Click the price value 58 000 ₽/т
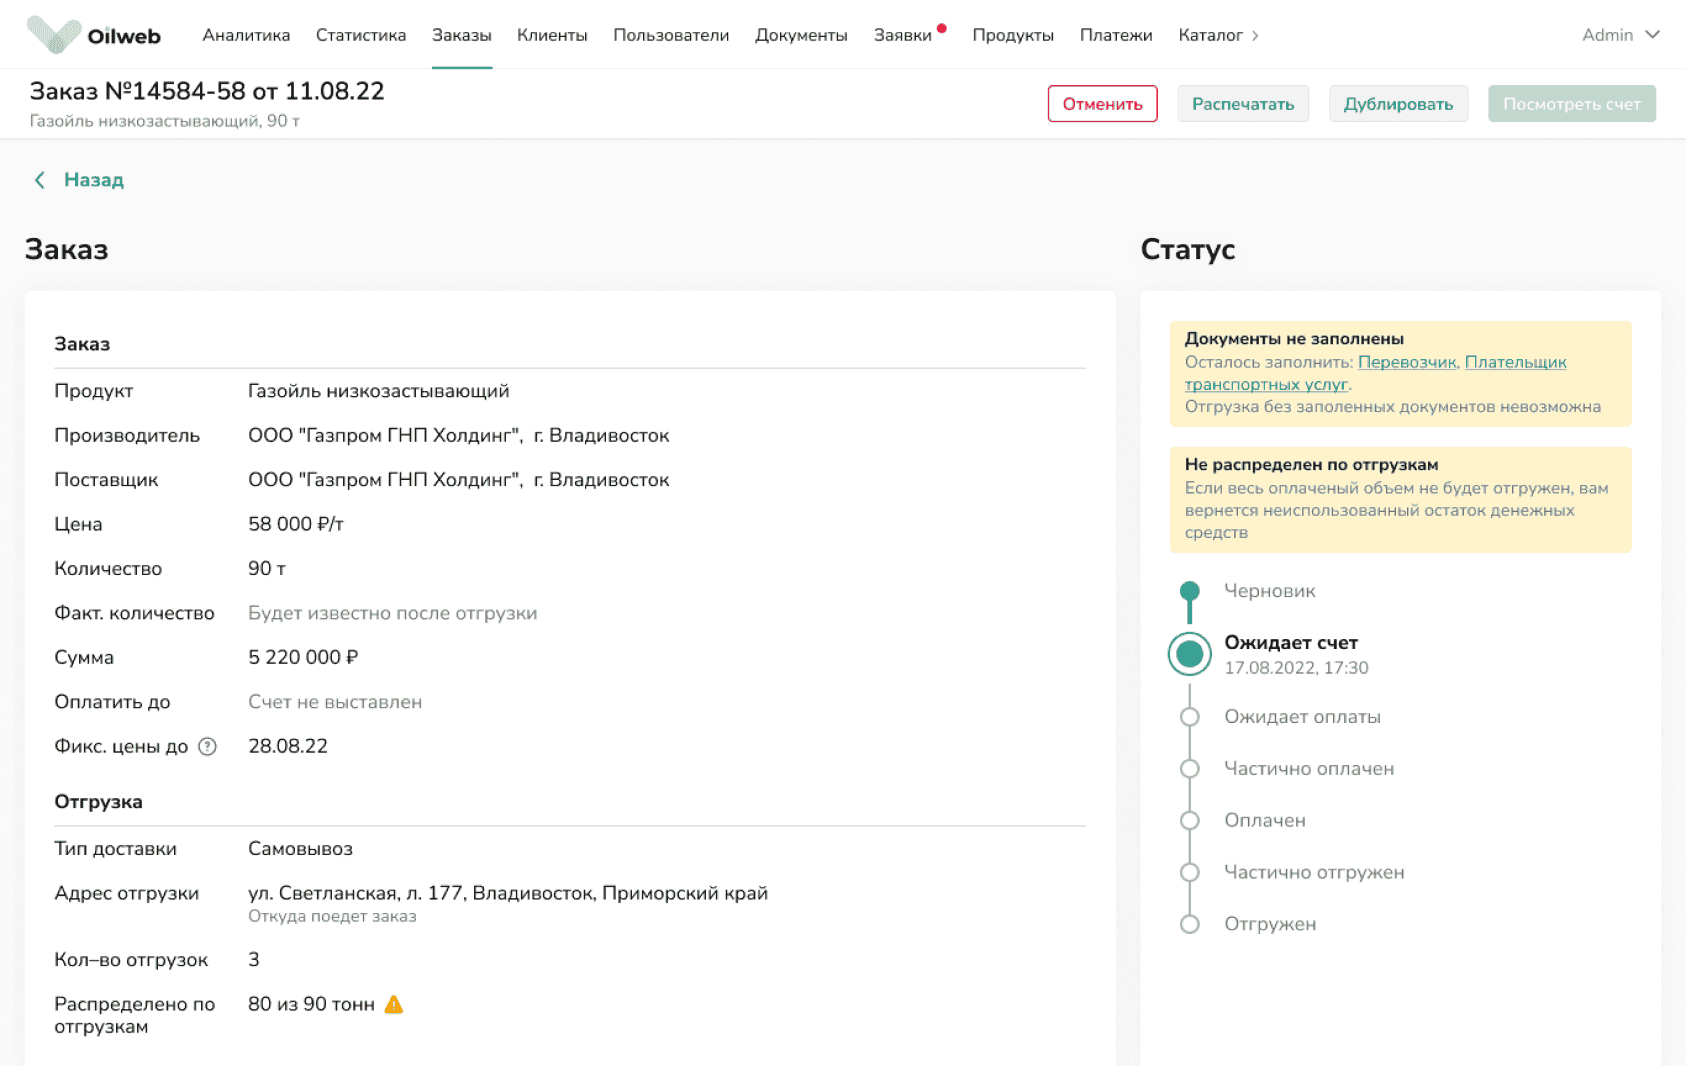This screenshot has height=1066, width=1686. pos(296,524)
